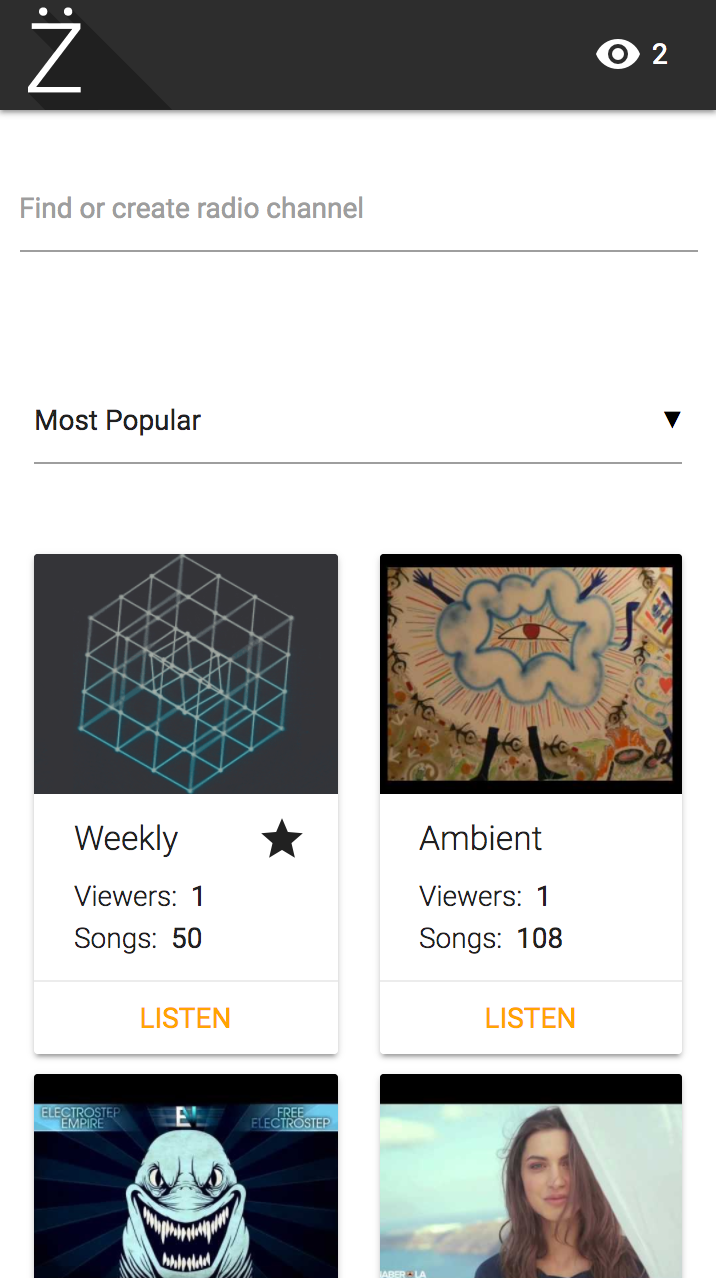This screenshot has width=716, height=1278.
Task: Open the Electrostep shark artwork channel
Action: (186, 1190)
